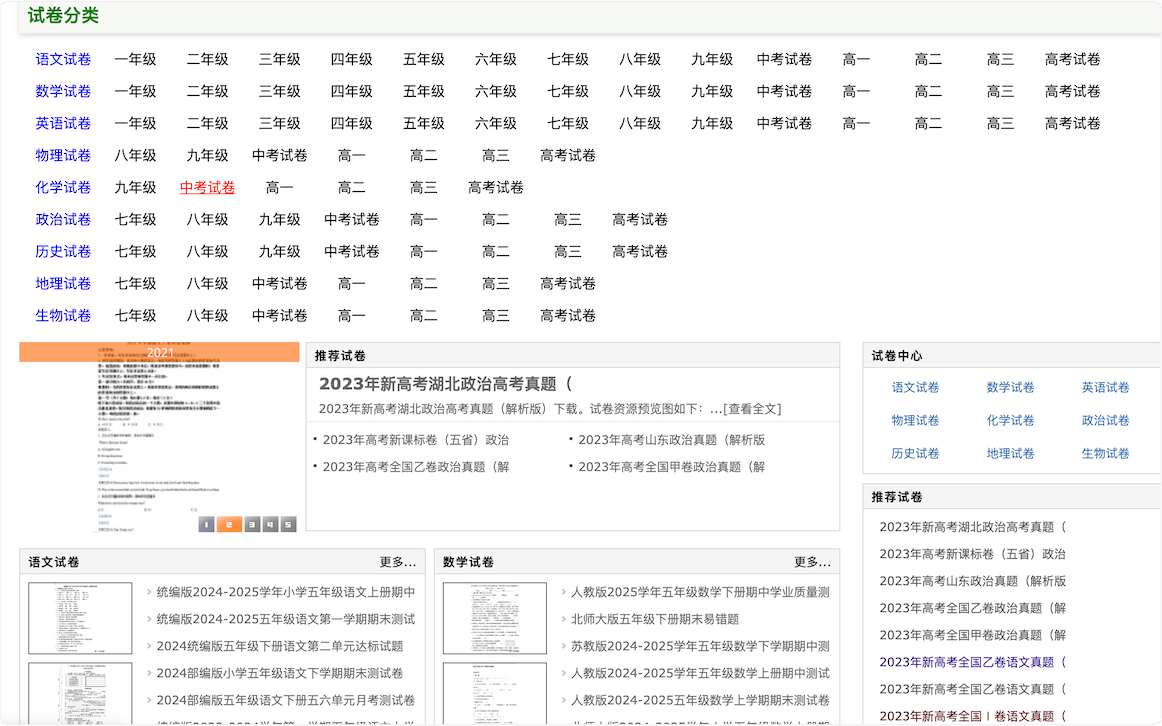Open the 历史试卷 category link in the top section

63,251
